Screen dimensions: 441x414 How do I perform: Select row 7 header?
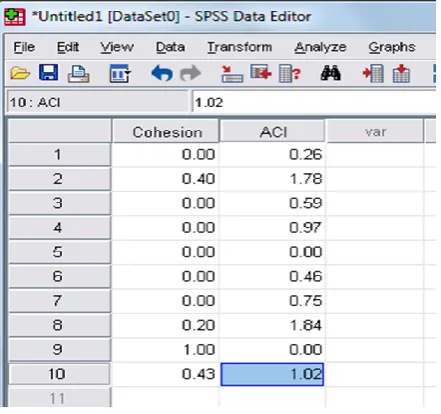coord(60,301)
